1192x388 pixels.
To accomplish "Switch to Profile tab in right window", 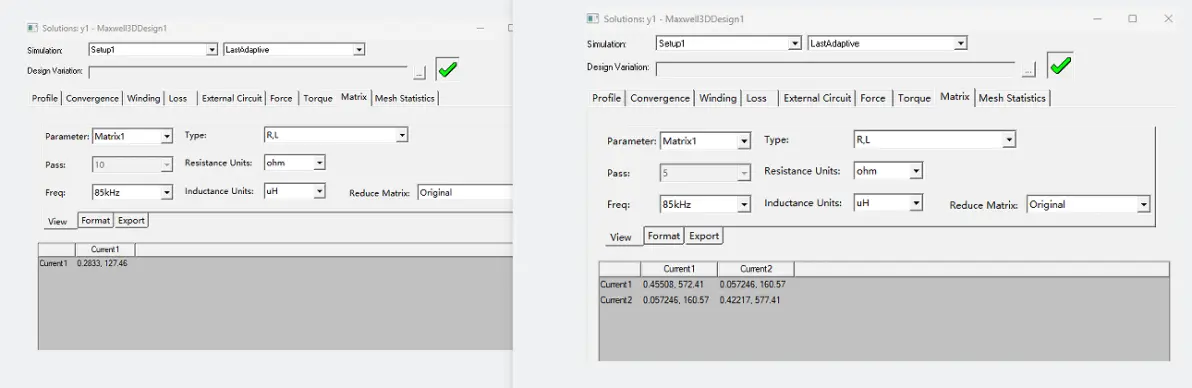I will tap(607, 98).
